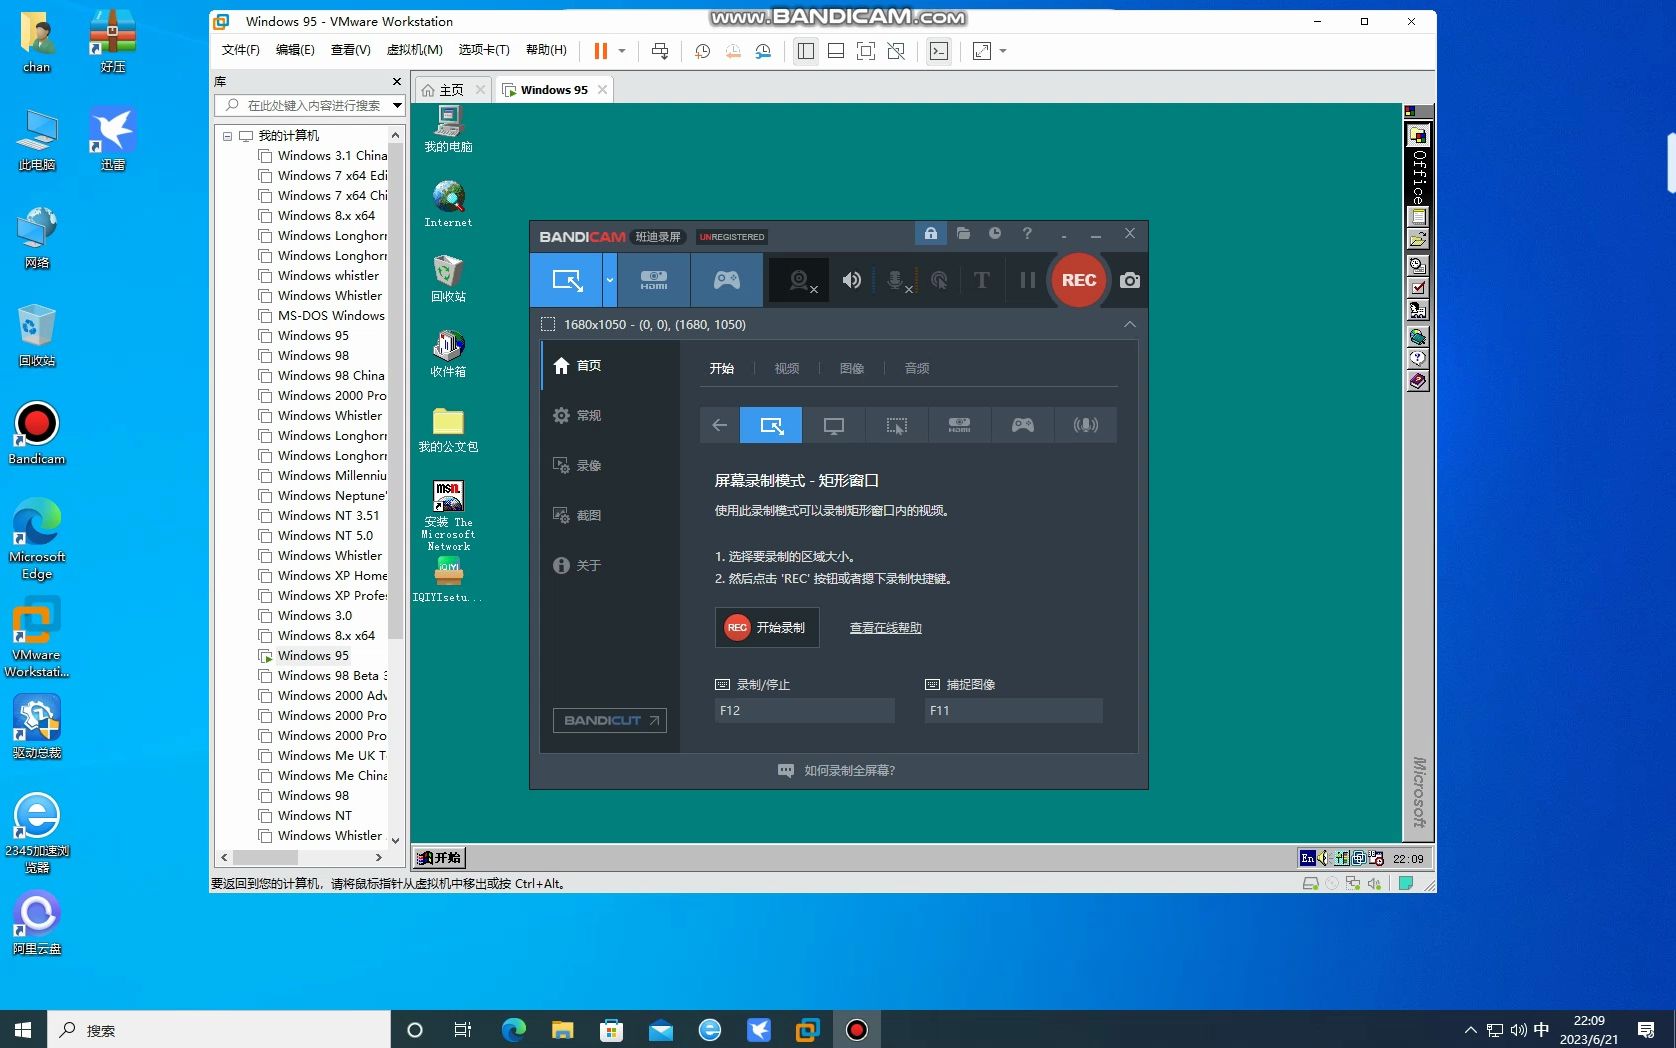Click the VMware library search field

coord(302,105)
